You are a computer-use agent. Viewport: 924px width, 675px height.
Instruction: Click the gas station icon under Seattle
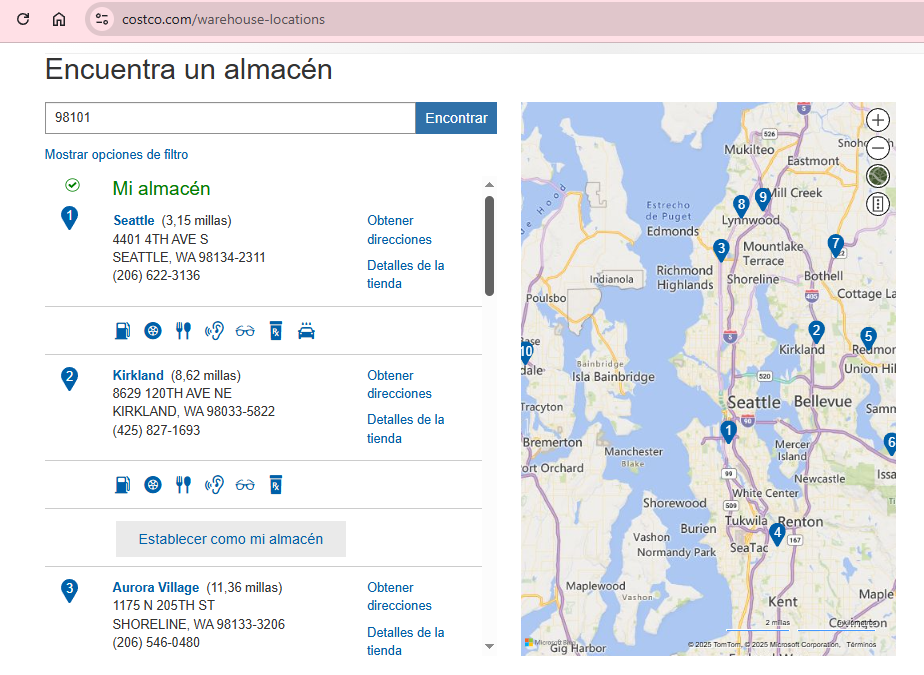pos(123,331)
